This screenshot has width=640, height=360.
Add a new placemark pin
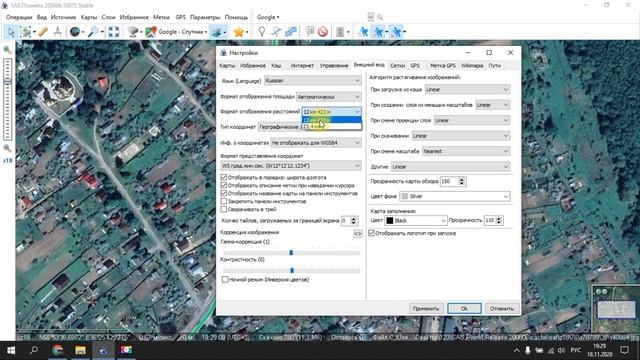(x=262, y=32)
